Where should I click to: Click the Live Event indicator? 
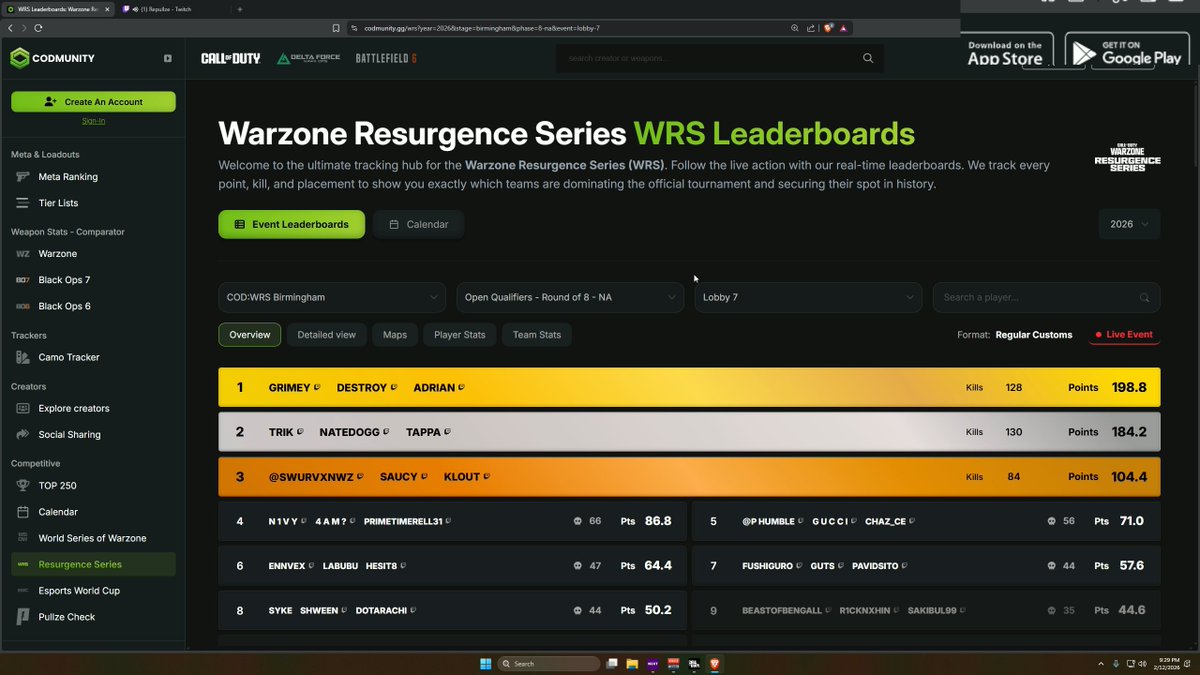1124,335
